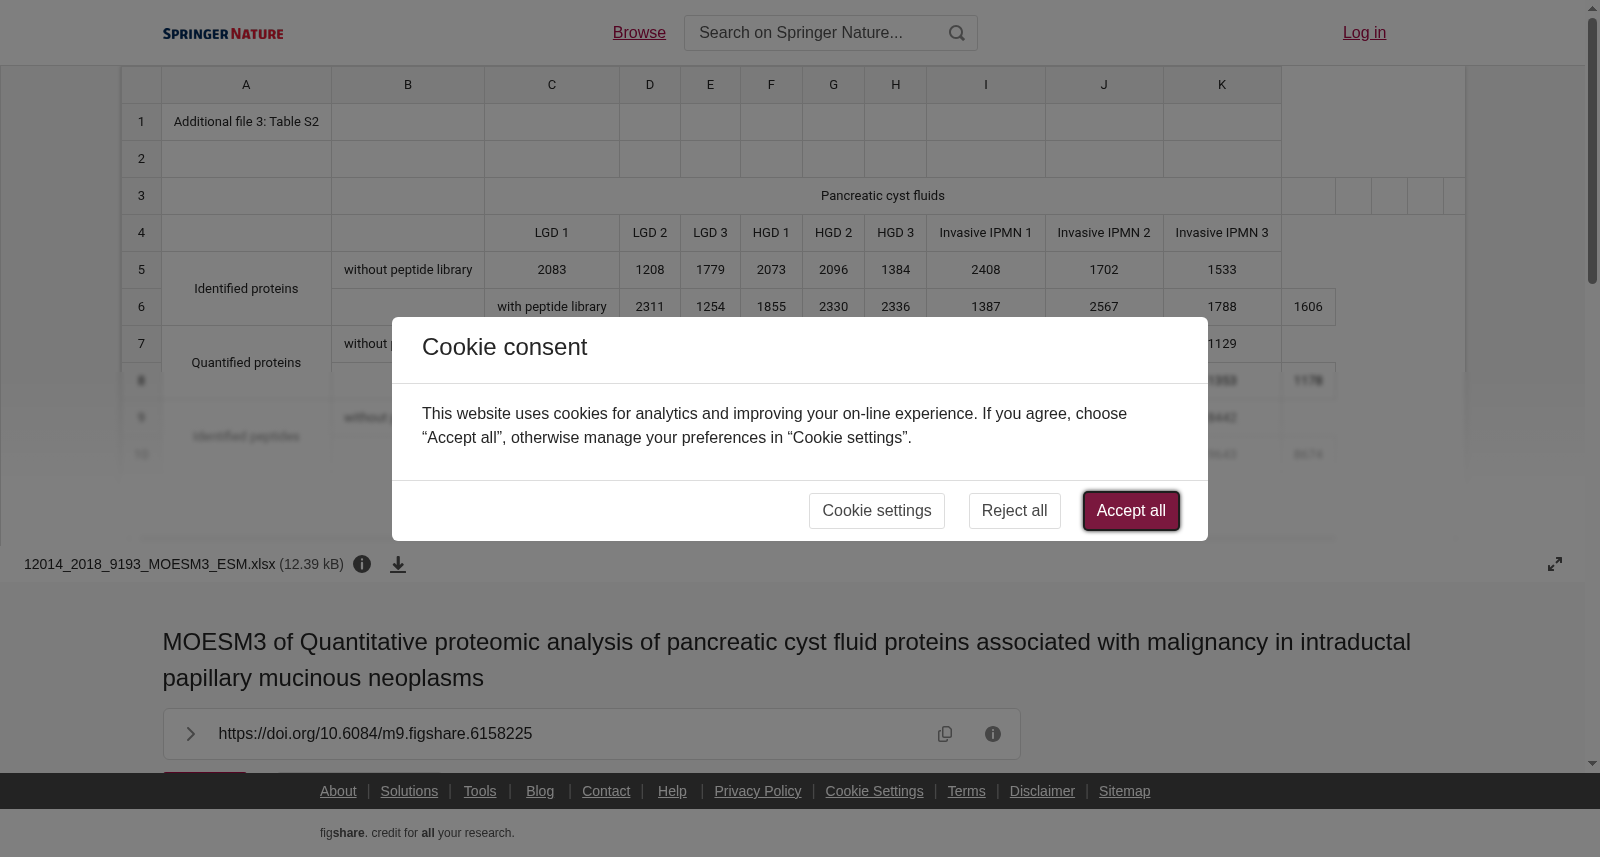Download the MOESM3_ESM.xlsx file

click(398, 564)
